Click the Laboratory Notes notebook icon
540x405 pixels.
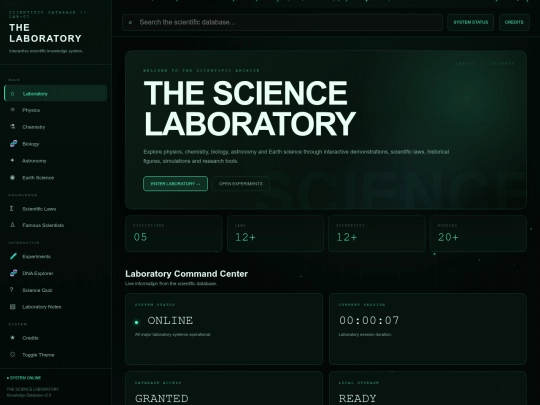[x=12, y=307]
